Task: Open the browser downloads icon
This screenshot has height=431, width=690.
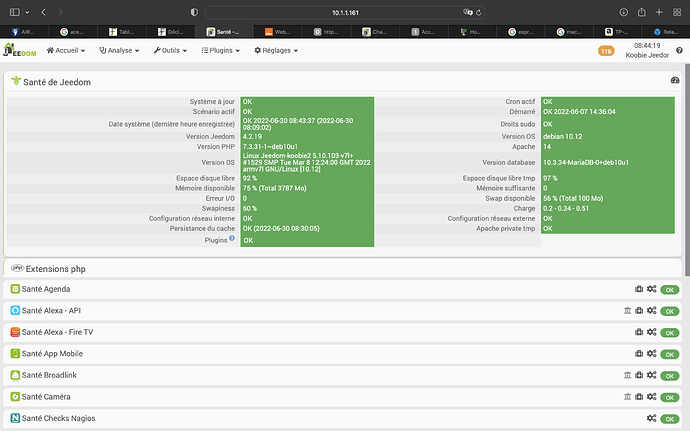Action: tap(624, 12)
